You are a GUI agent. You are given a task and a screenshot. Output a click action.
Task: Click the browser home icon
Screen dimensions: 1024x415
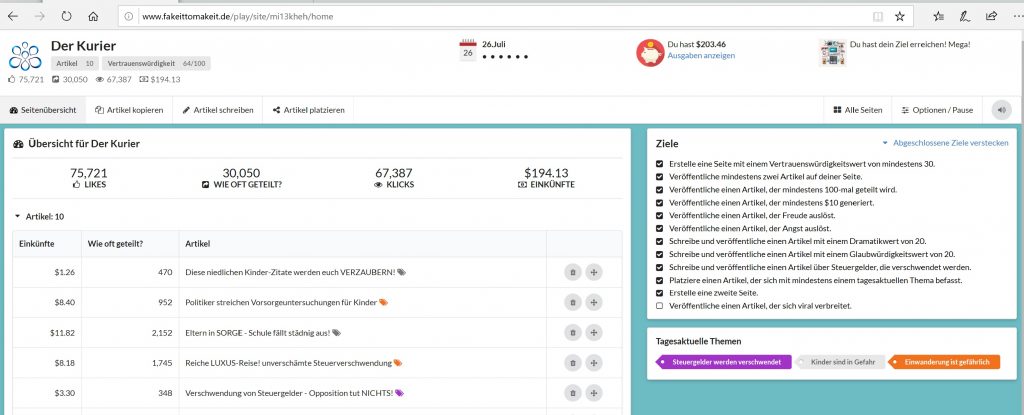point(93,17)
